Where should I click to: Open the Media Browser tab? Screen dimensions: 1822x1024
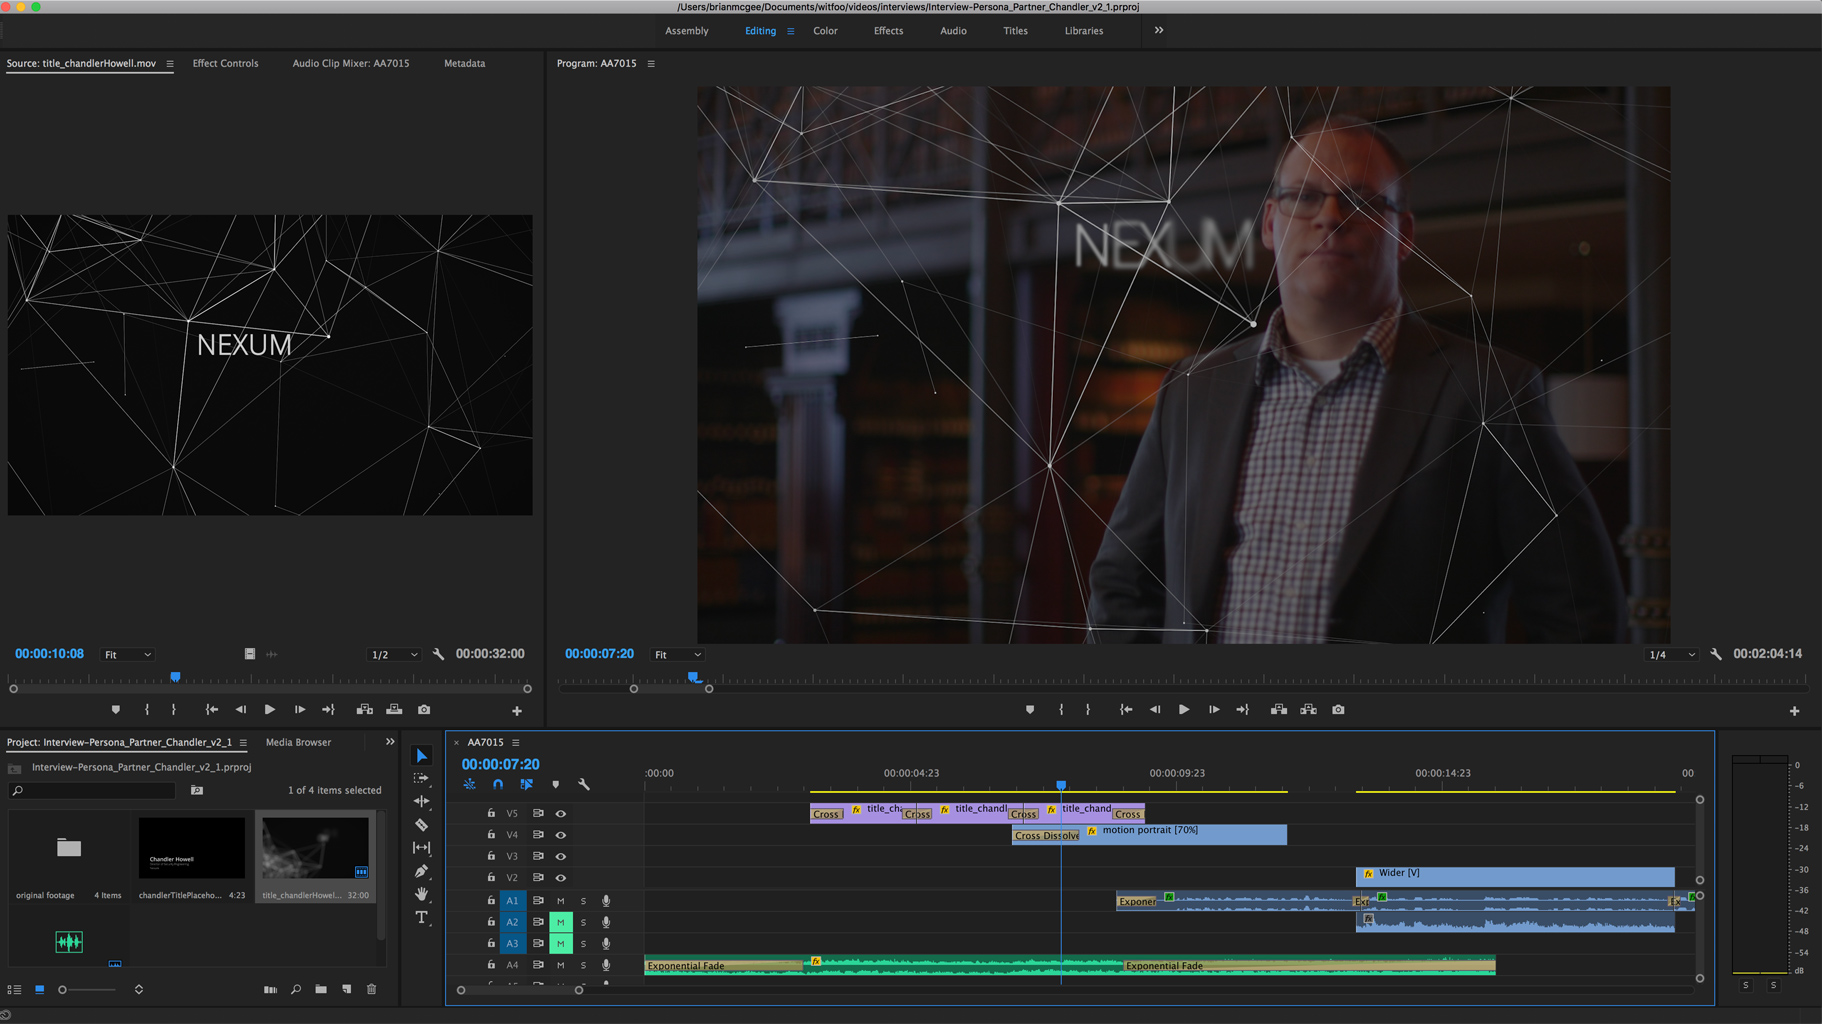(x=298, y=742)
